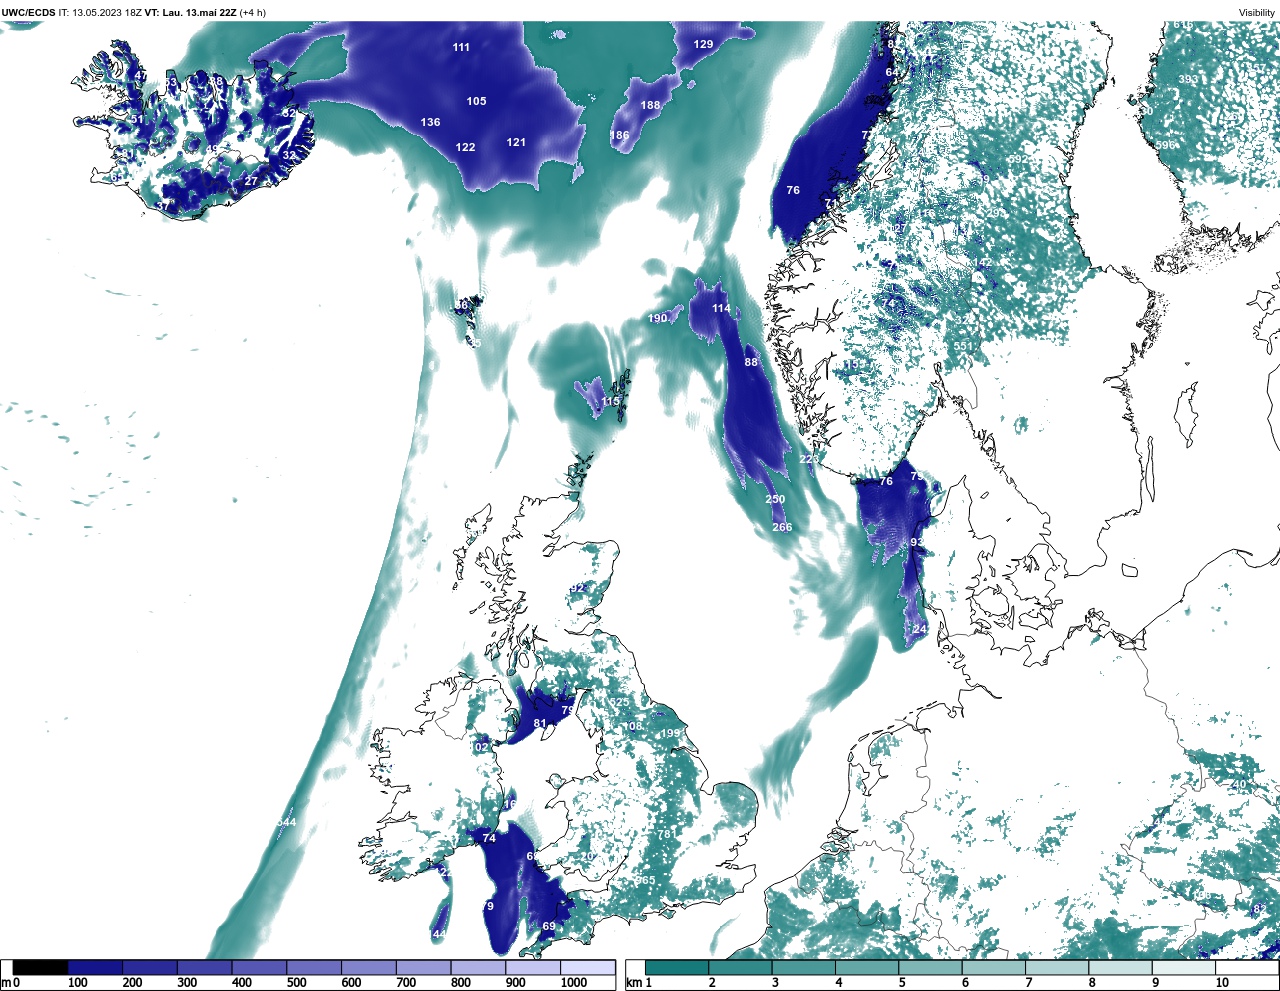Click the palest segment right of the 1000 tick
This screenshot has height=991, width=1280.
click(x=587, y=968)
